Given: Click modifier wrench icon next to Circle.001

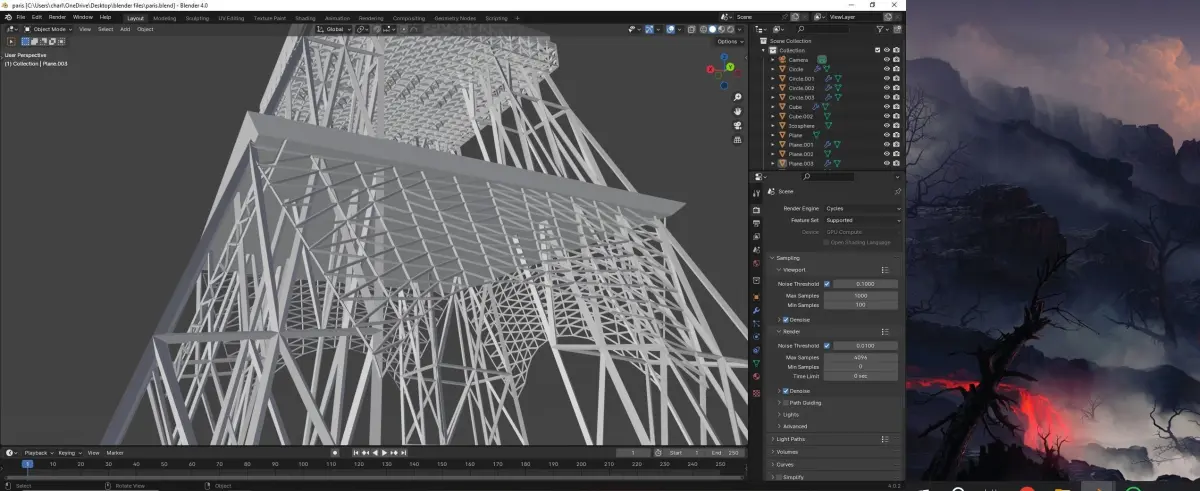Looking at the screenshot, I should coord(827,79).
